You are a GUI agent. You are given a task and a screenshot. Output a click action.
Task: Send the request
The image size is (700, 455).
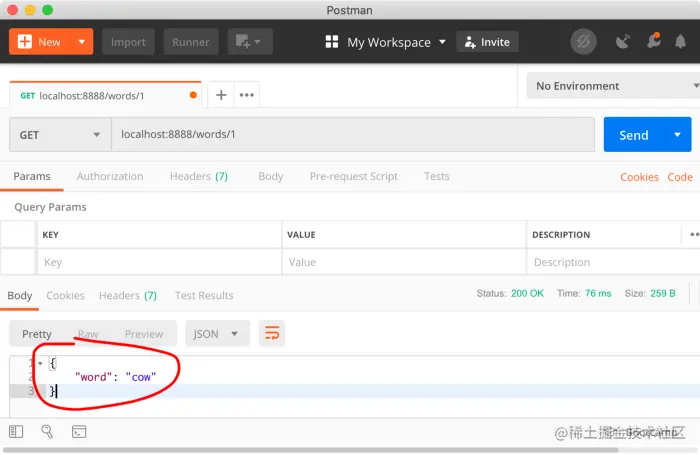coord(633,134)
